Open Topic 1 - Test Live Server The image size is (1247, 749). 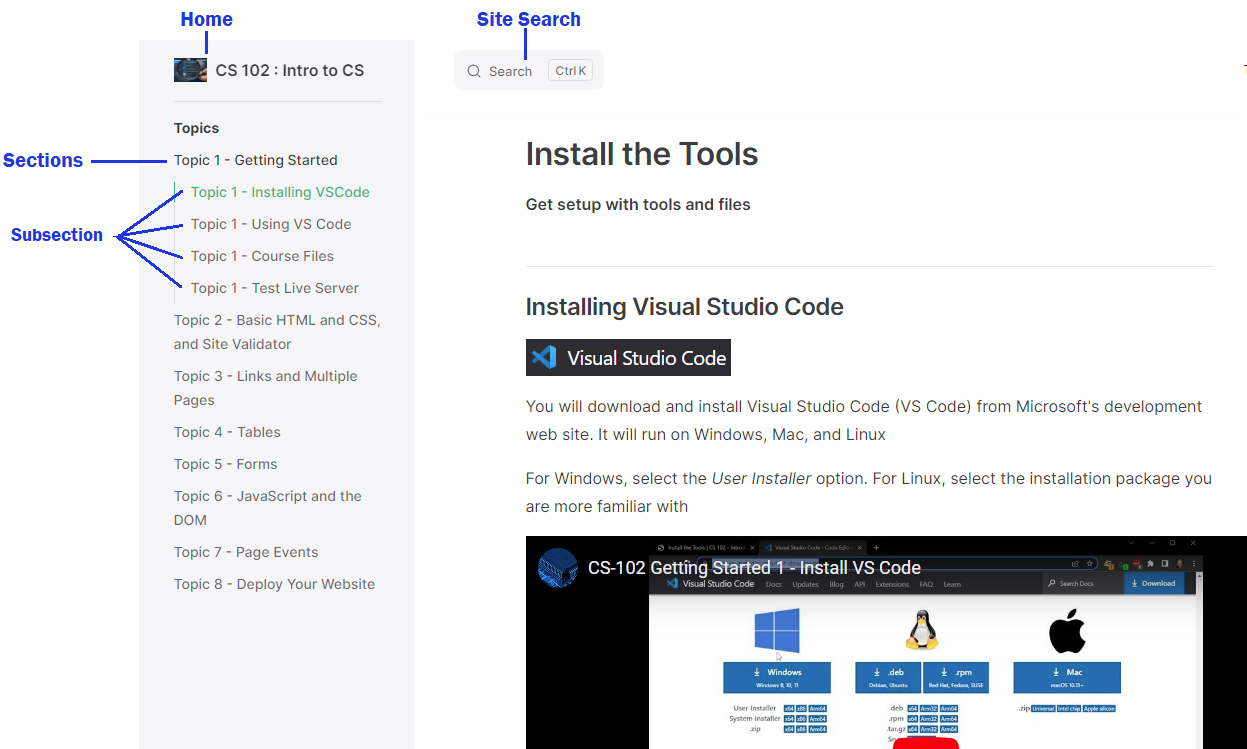pyautogui.click(x=275, y=288)
